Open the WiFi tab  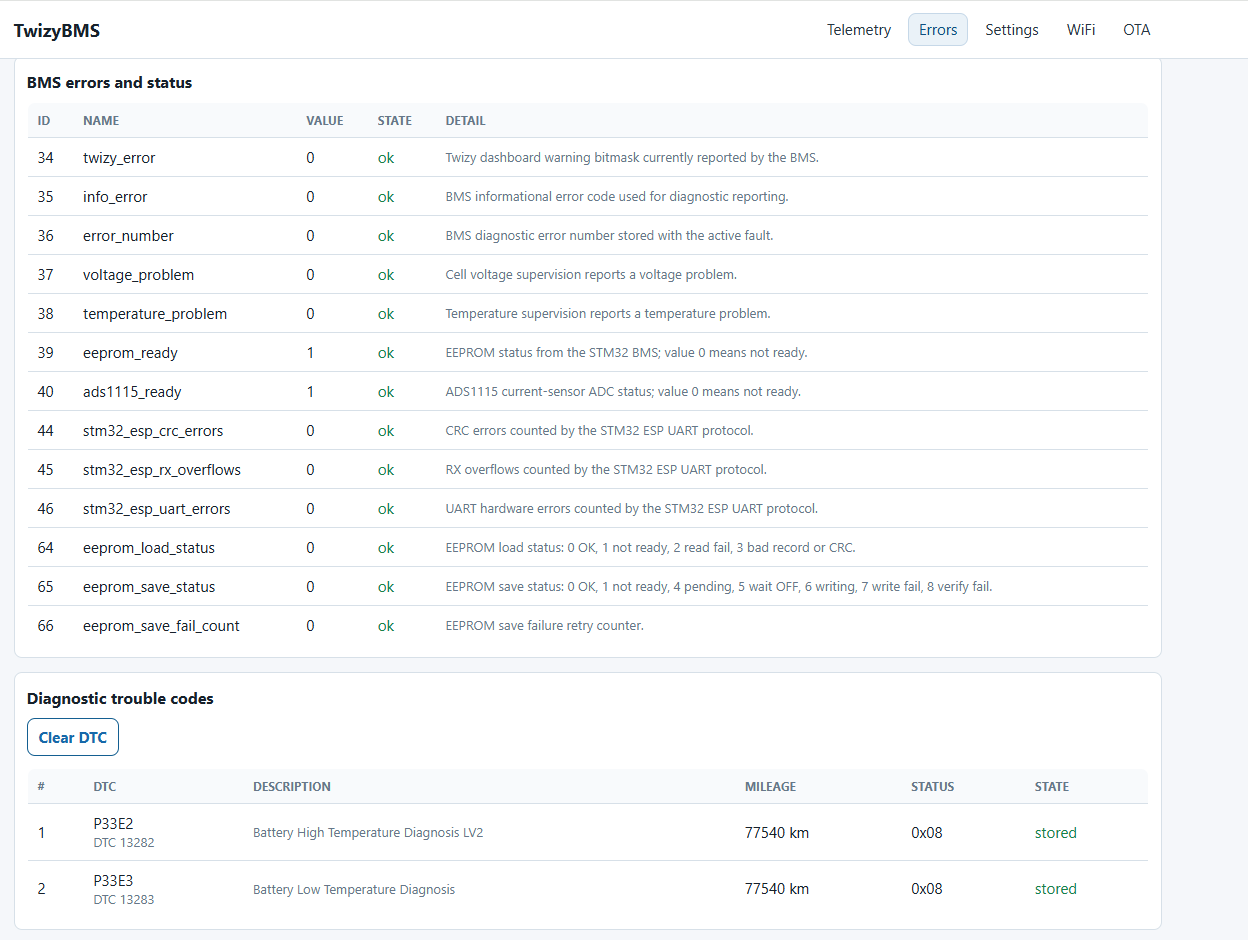click(1080, 30)
